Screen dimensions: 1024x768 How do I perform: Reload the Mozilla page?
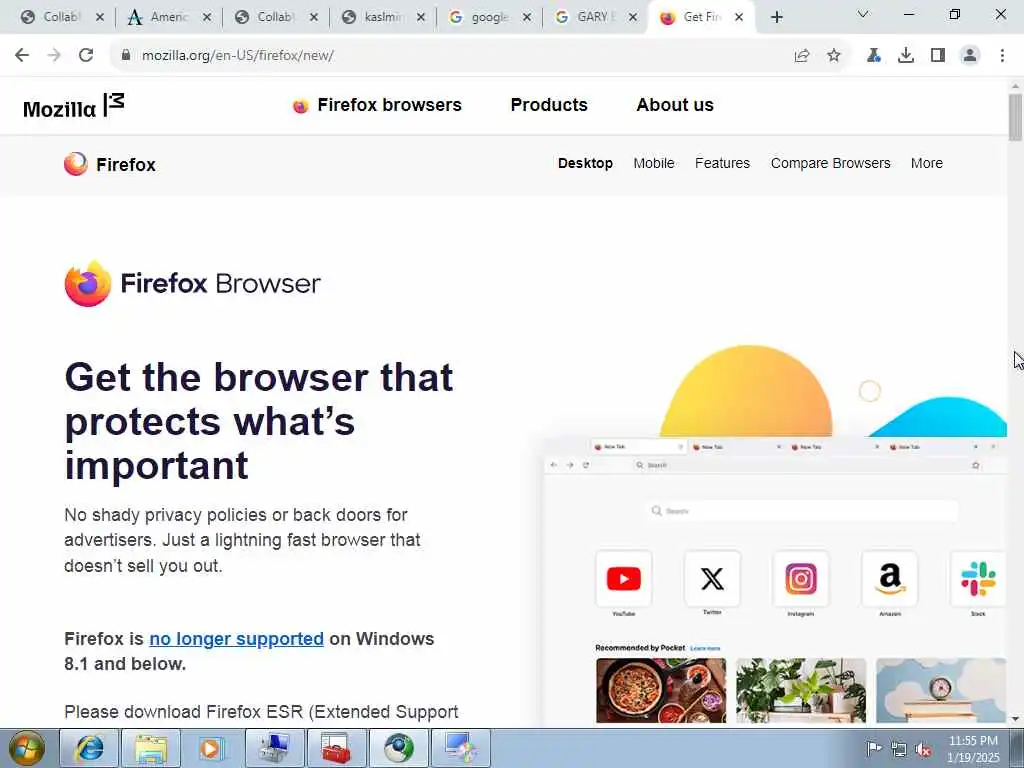tap(86, 56)
